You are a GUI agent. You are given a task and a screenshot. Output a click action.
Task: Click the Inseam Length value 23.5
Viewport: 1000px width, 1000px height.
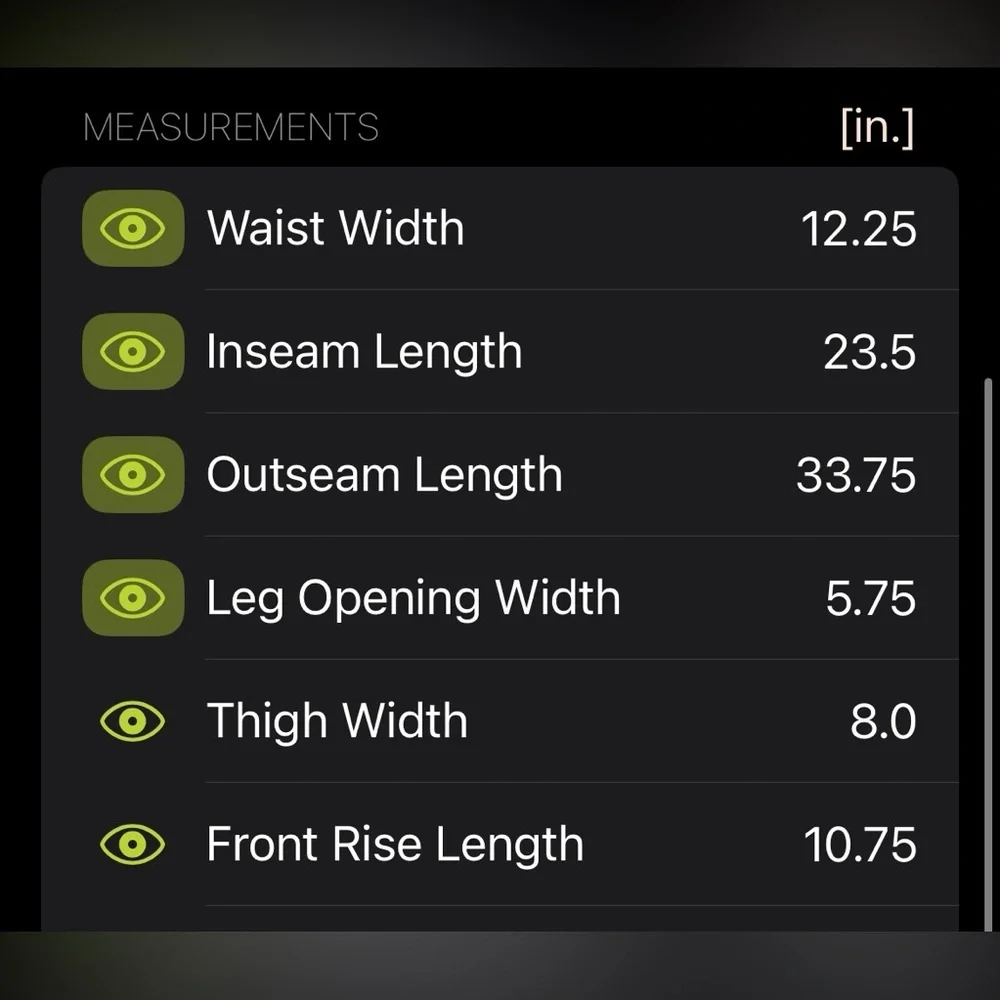pyautogui.click(x=869, y=352)
